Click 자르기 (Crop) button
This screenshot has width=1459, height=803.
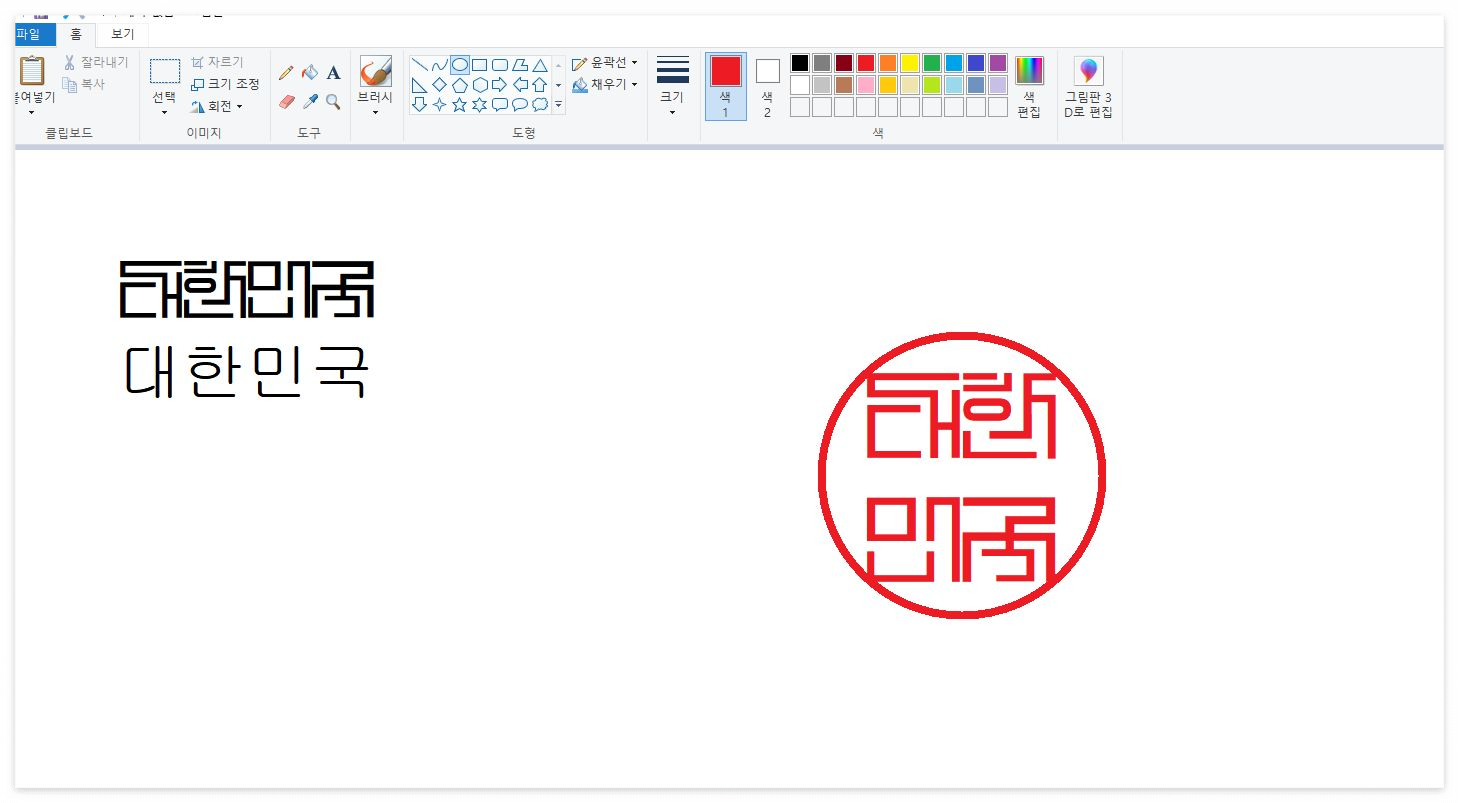point(217,62)
